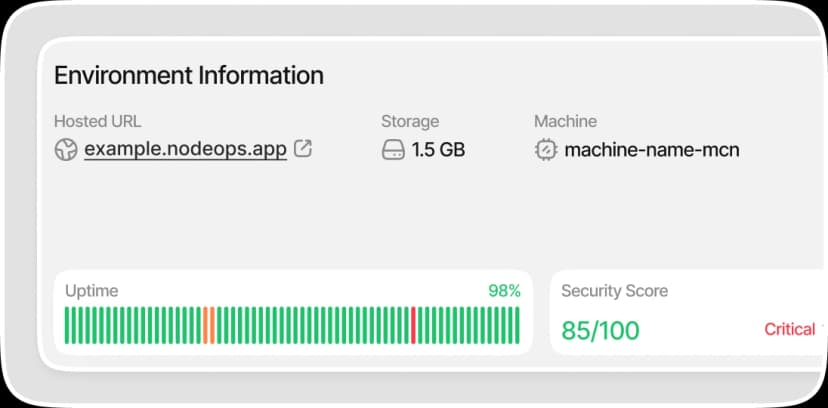Click the last green uptime bar
The height and width of the screenshot is (408, 828).
pos(517,325)
